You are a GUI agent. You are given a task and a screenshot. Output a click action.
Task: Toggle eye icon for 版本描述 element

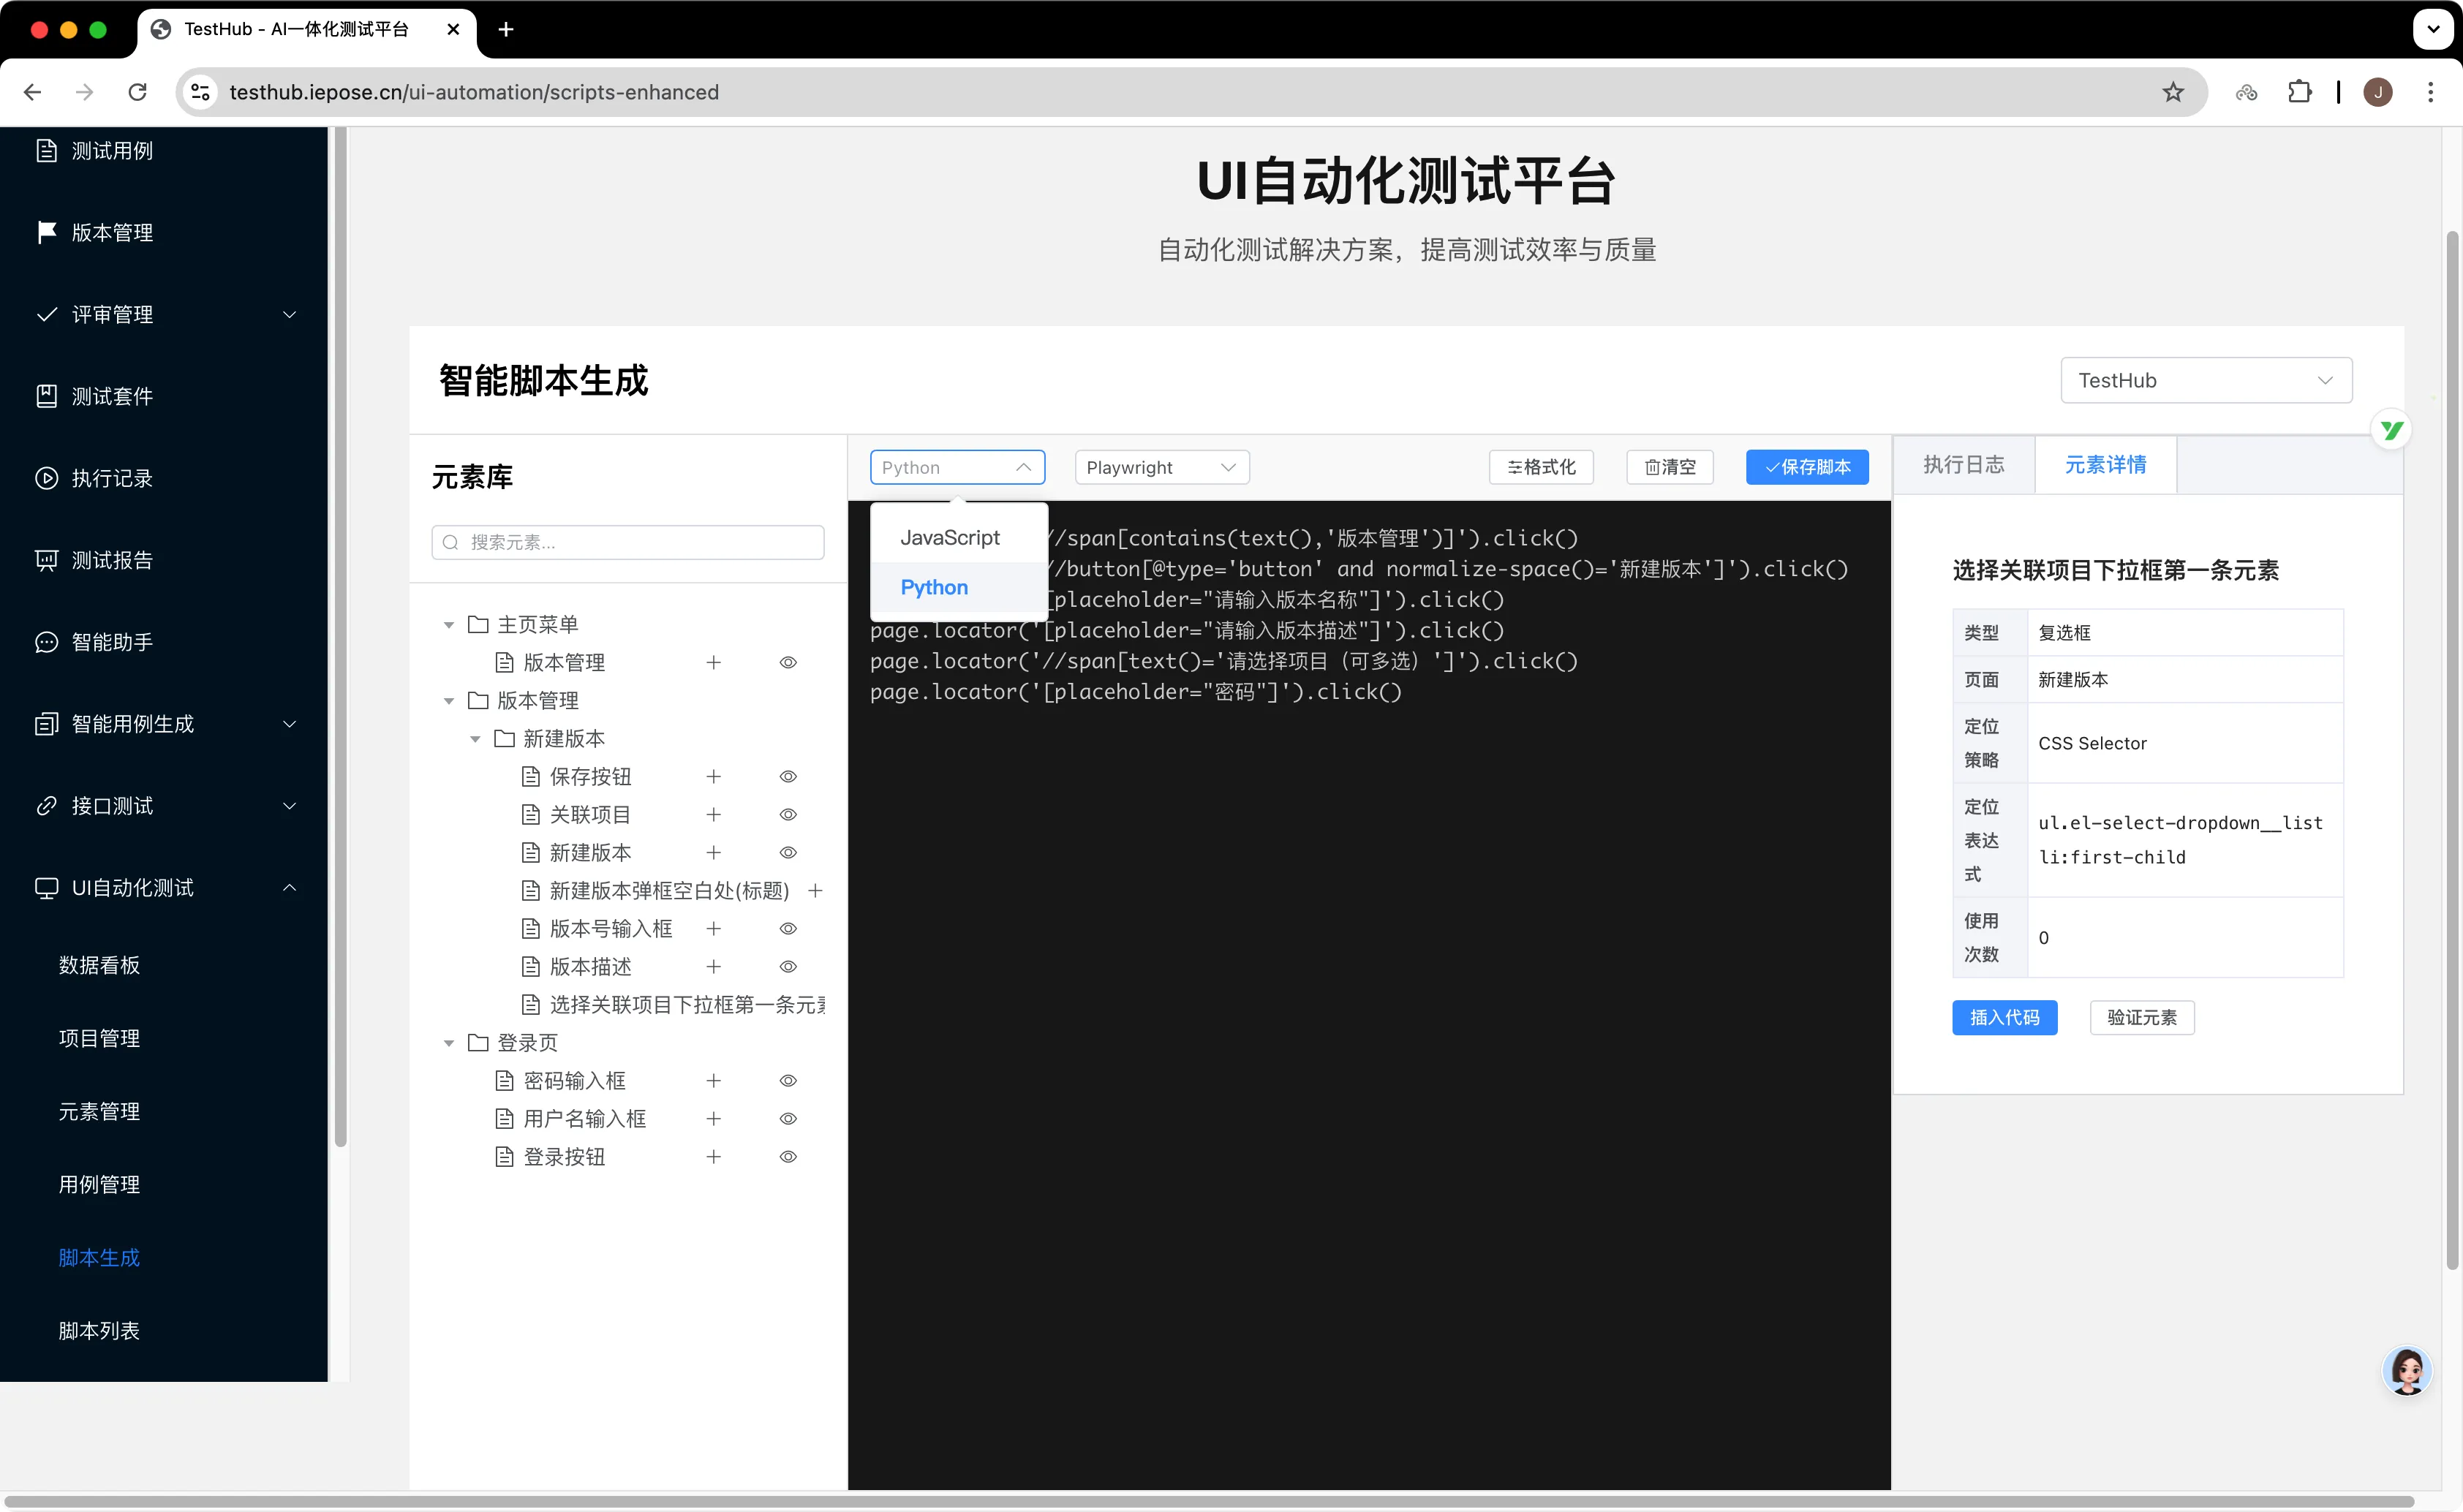pos(788,966)
